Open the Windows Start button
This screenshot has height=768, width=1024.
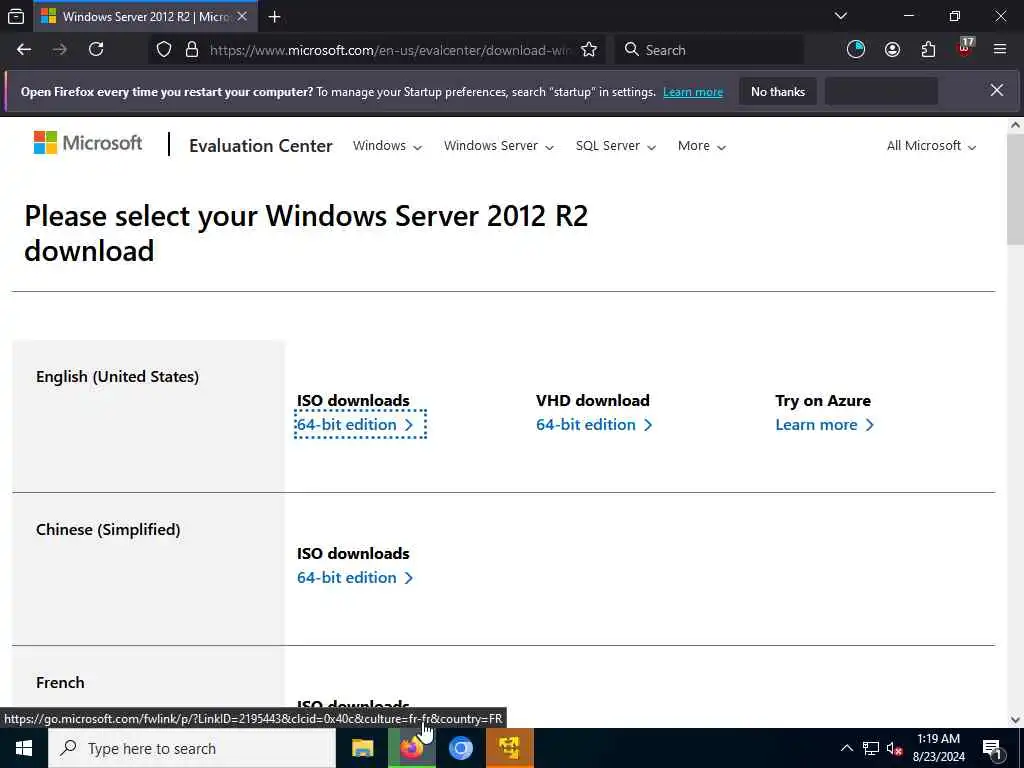pyautogui.click(x=24, y=748)
